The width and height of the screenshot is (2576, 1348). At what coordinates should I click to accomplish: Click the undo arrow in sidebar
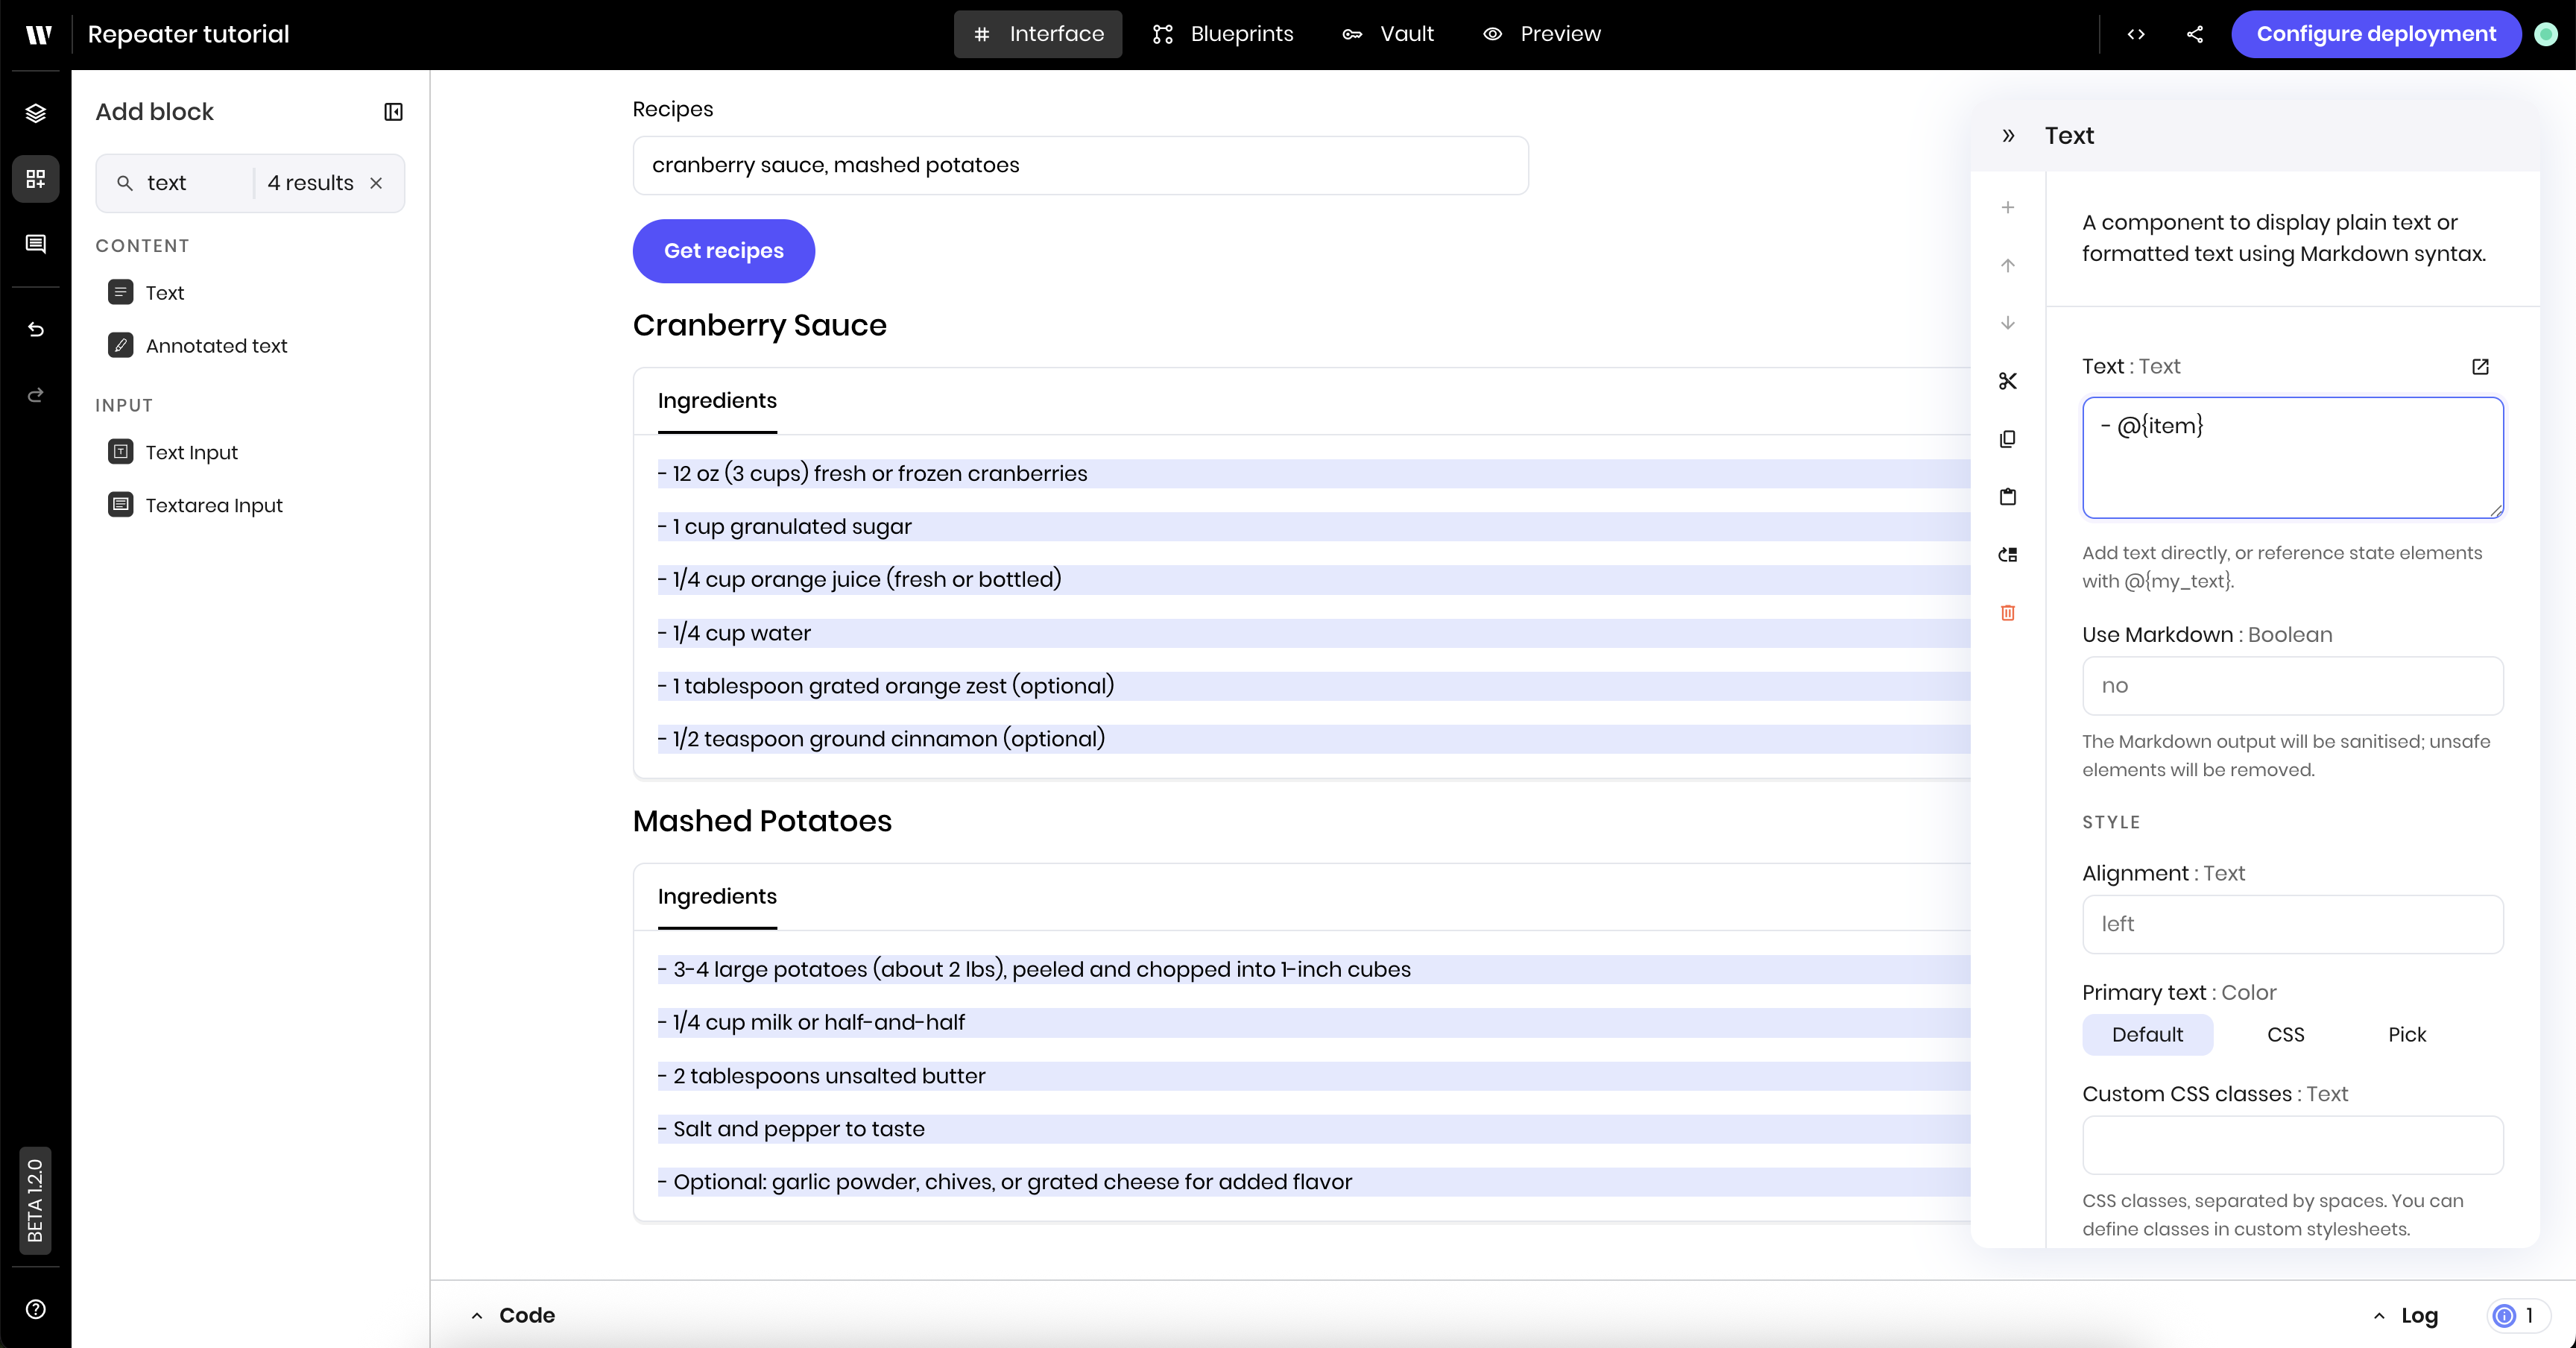point(36,330)
